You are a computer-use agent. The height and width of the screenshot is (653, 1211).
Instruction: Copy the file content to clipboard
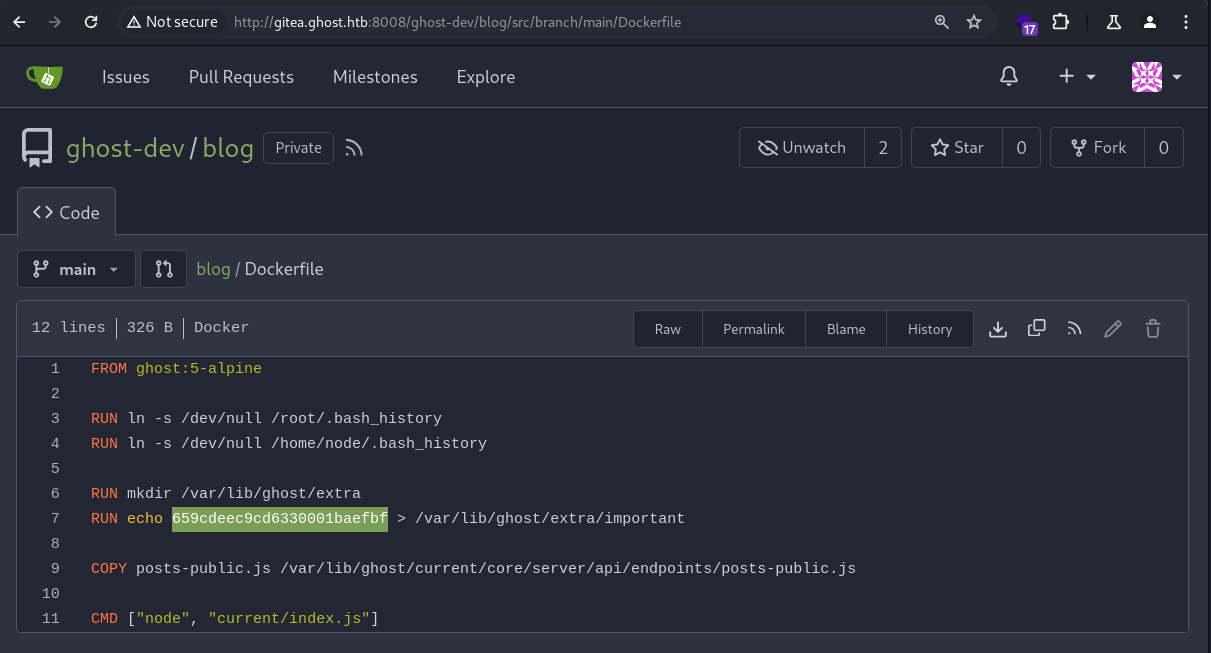[x=1037, y=328]
